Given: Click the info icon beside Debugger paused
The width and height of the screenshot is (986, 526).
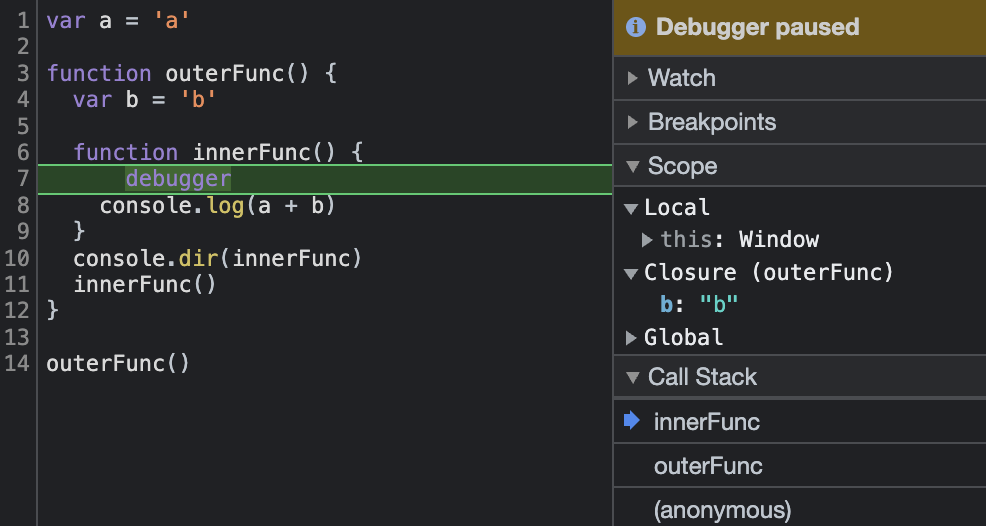Looking at the screenshot, I should click(636, 27).
